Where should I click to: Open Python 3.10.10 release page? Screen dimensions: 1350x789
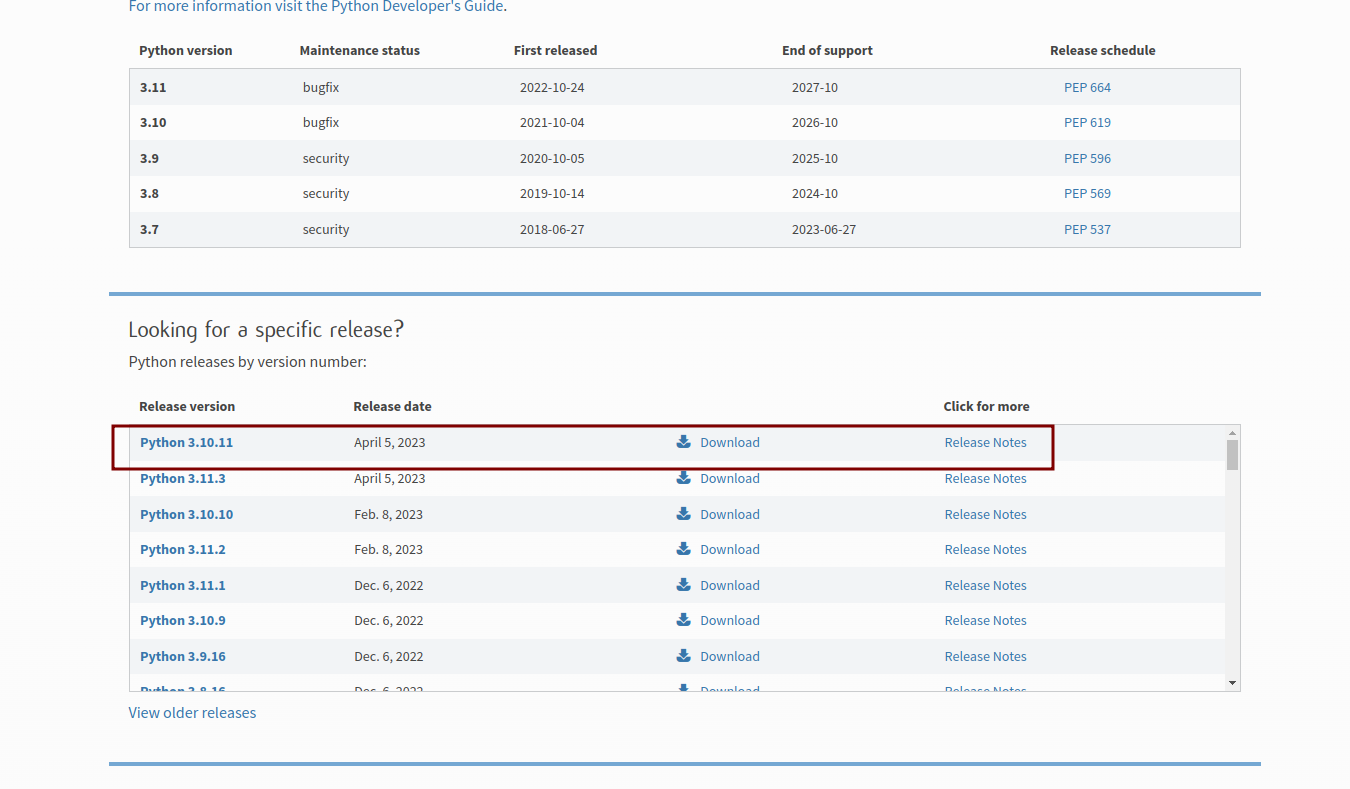(186, 514)
